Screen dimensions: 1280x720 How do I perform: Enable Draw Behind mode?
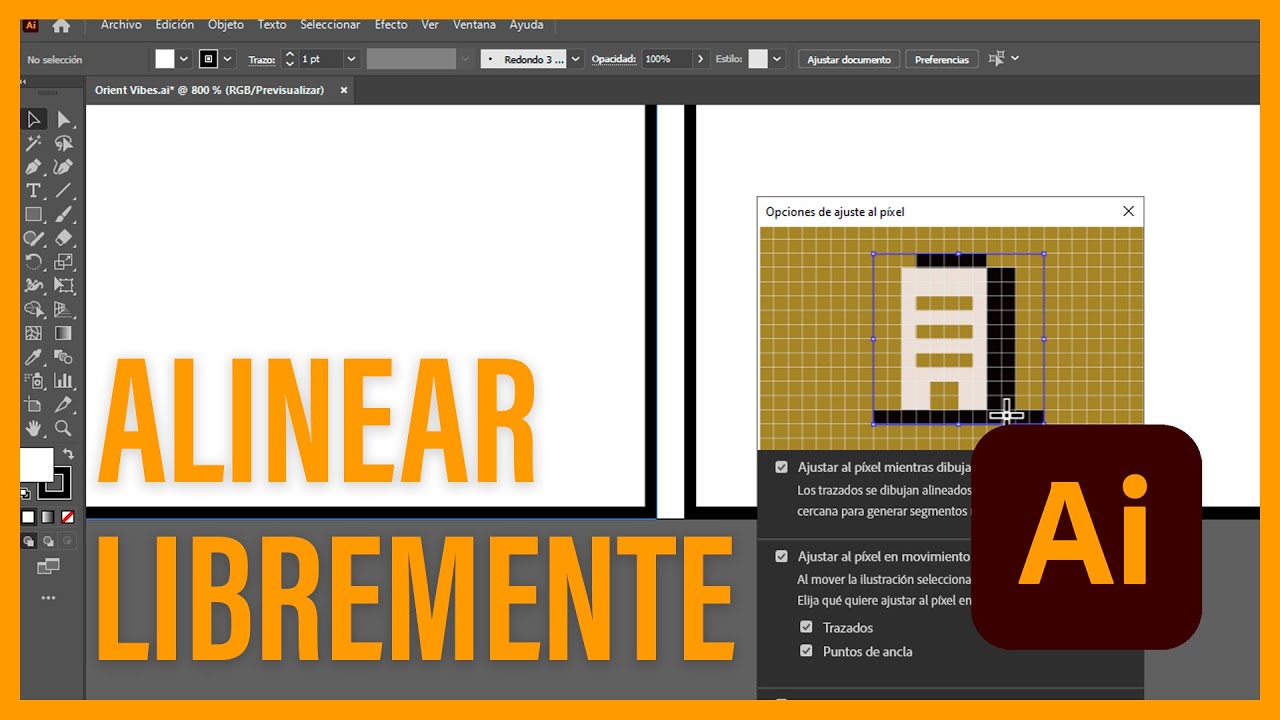click(x=48, y=541)
